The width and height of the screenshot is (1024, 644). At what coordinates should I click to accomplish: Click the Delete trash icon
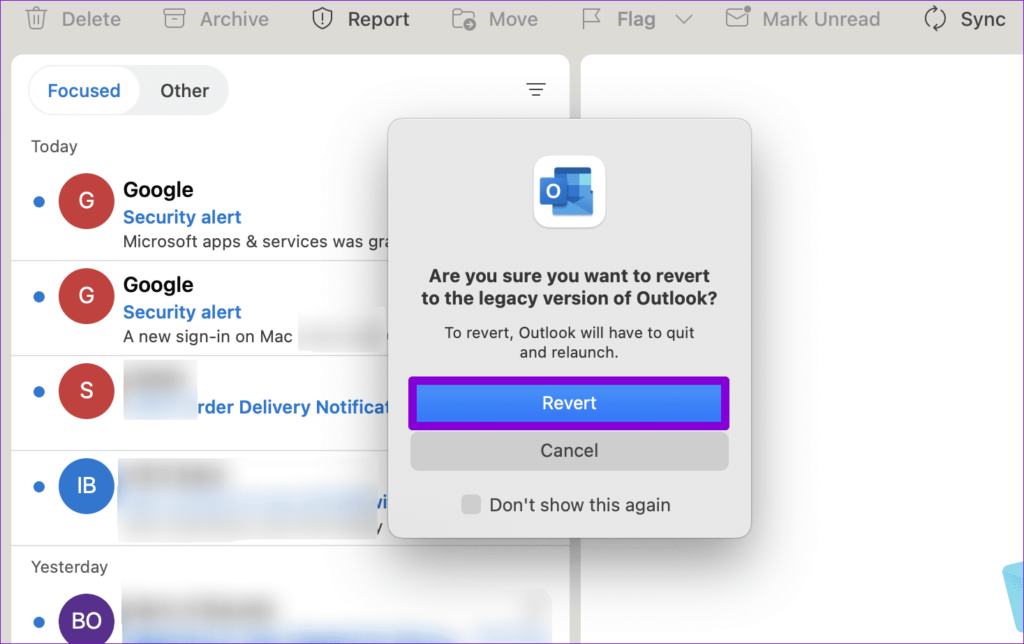[x=37, y=18]
